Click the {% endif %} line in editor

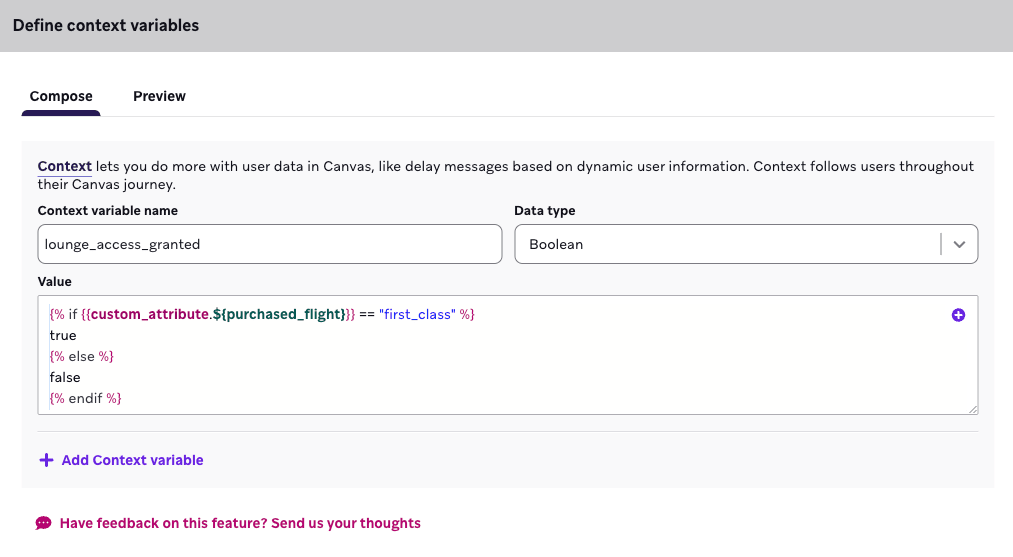(85, 398)
